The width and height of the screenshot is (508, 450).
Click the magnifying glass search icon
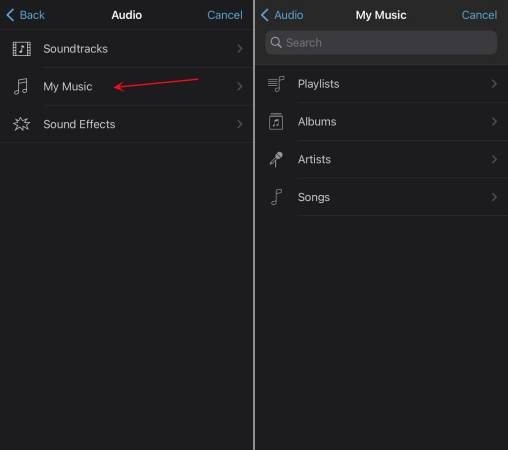pyautogui.click(x=276, y=42)
